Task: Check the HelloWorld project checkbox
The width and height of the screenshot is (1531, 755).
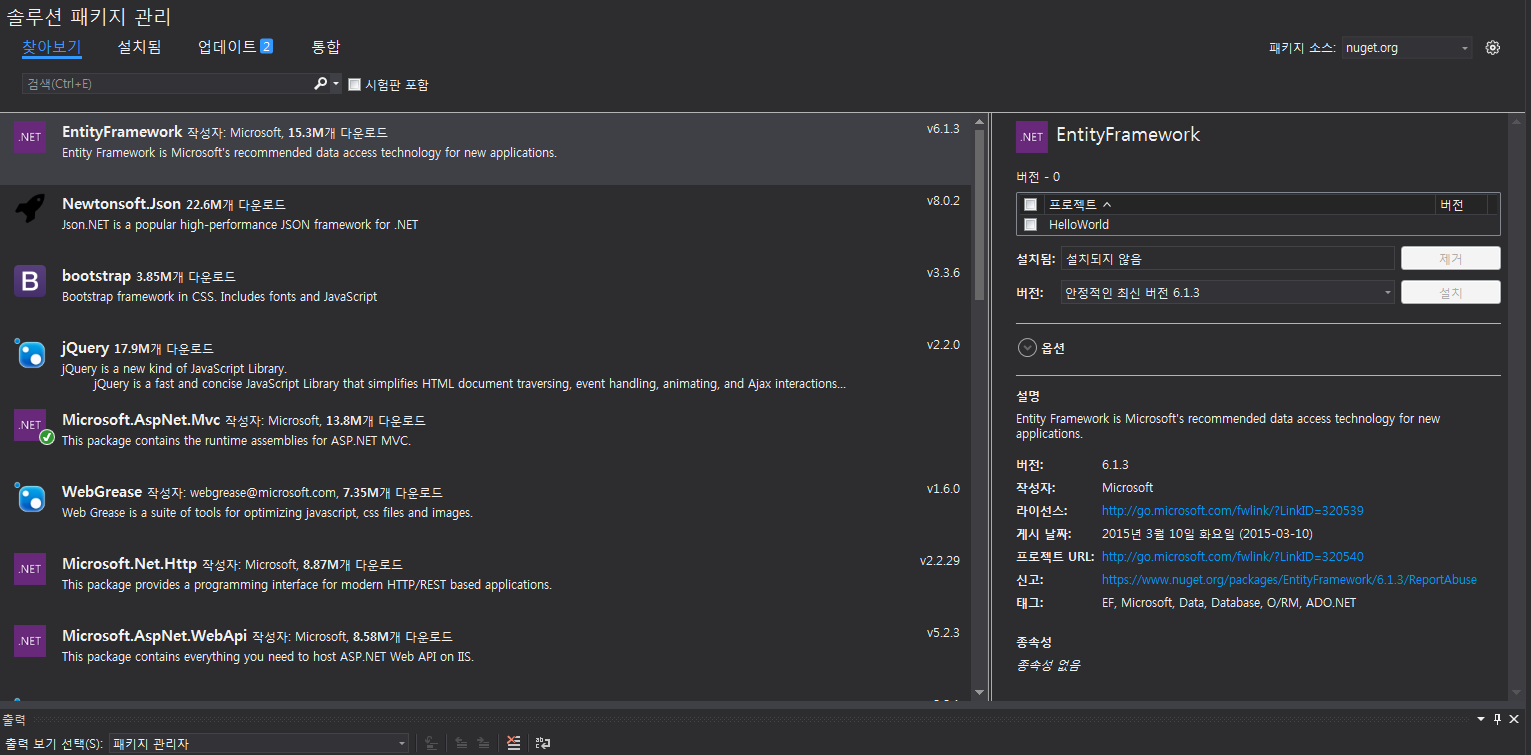Action: (x=1031, y=224)
